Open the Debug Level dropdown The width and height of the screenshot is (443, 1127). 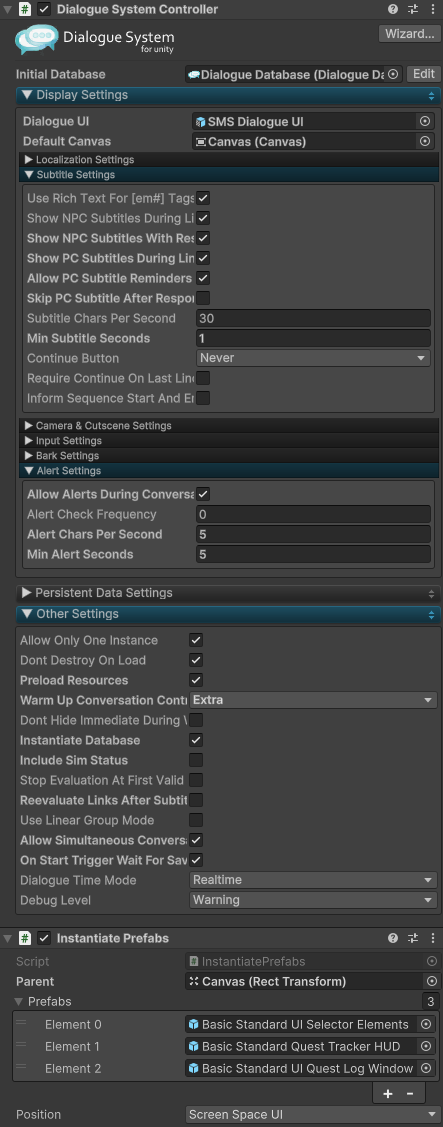click(x=313, y=900)
